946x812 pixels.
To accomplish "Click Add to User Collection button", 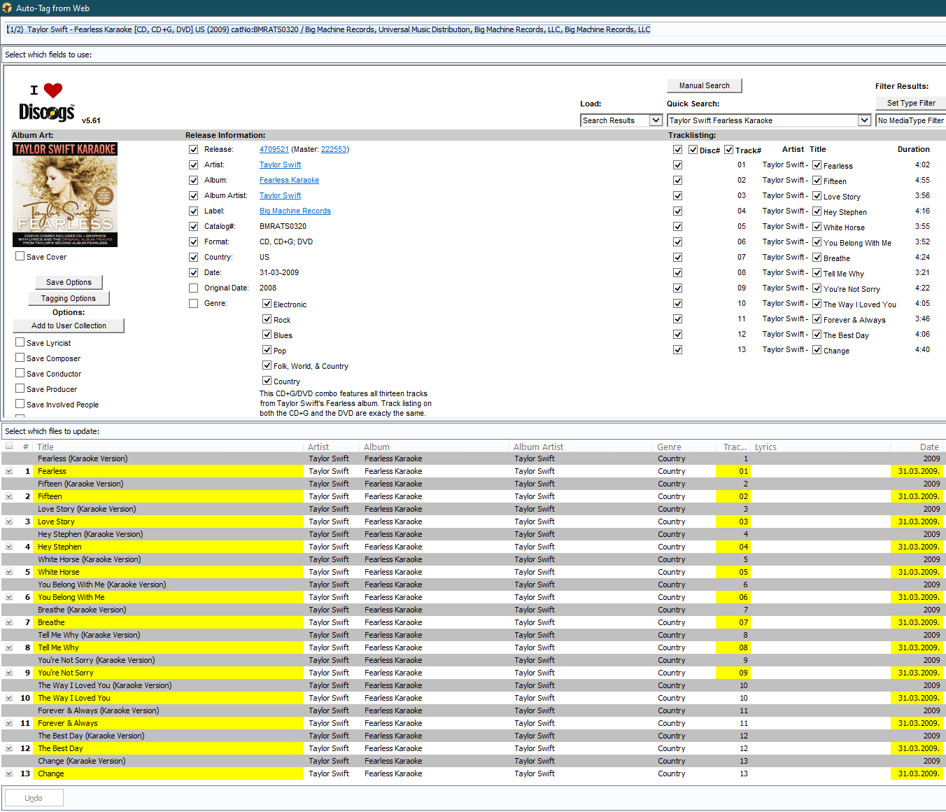I will (x=68, y=326).
